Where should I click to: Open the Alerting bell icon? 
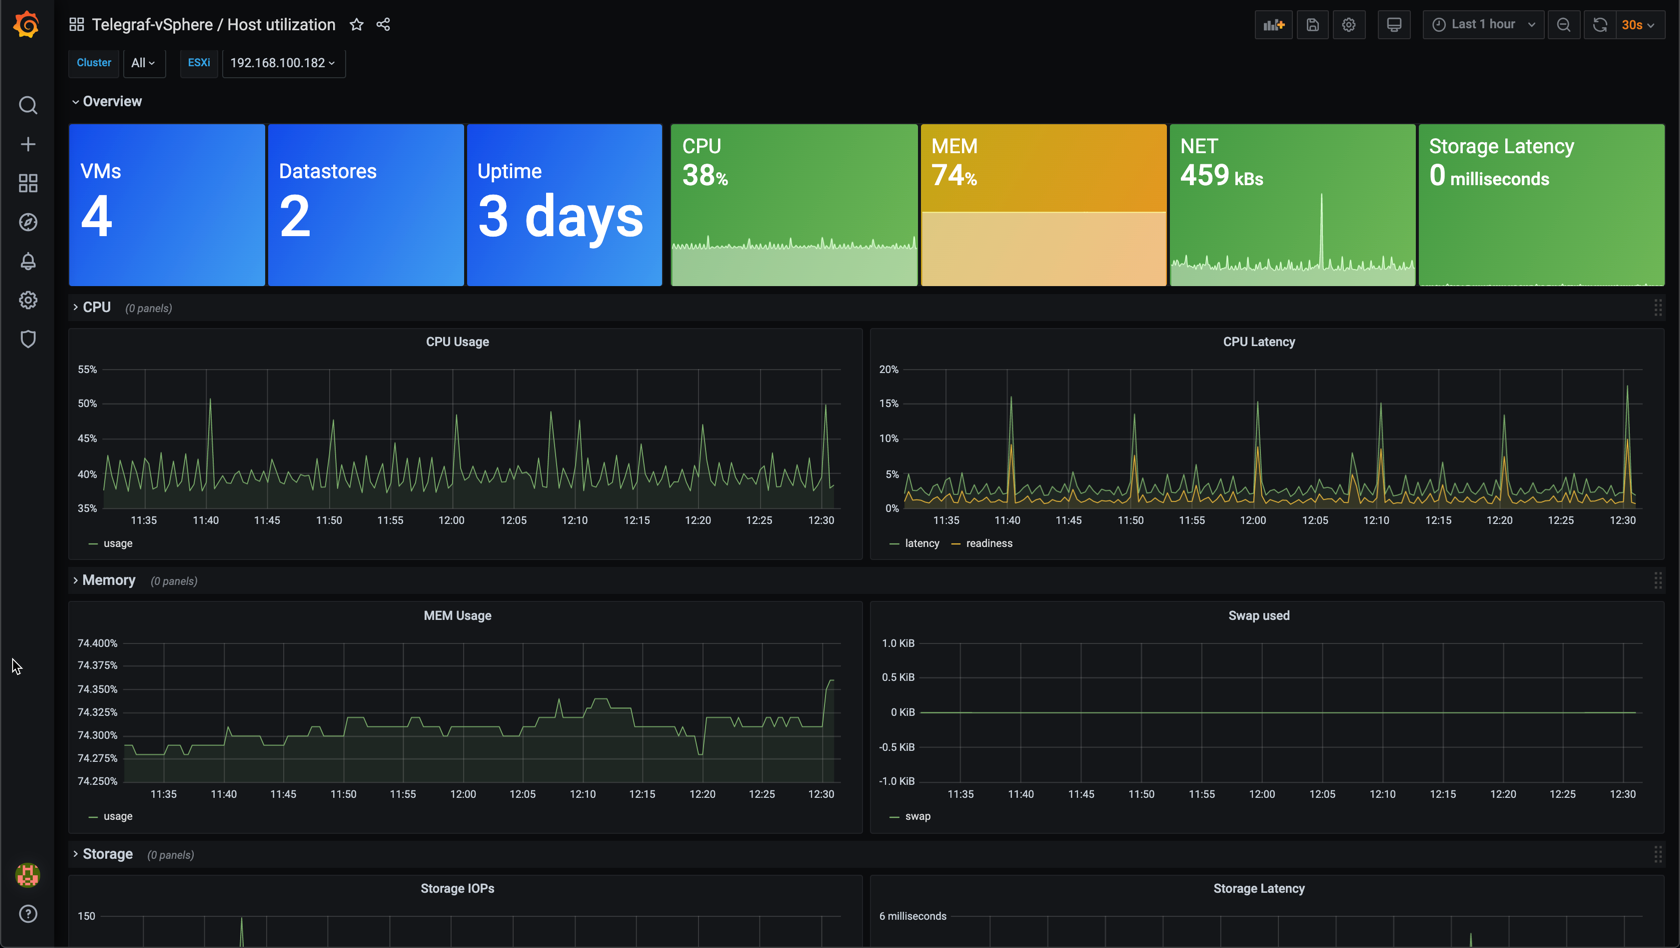(28, 261)
